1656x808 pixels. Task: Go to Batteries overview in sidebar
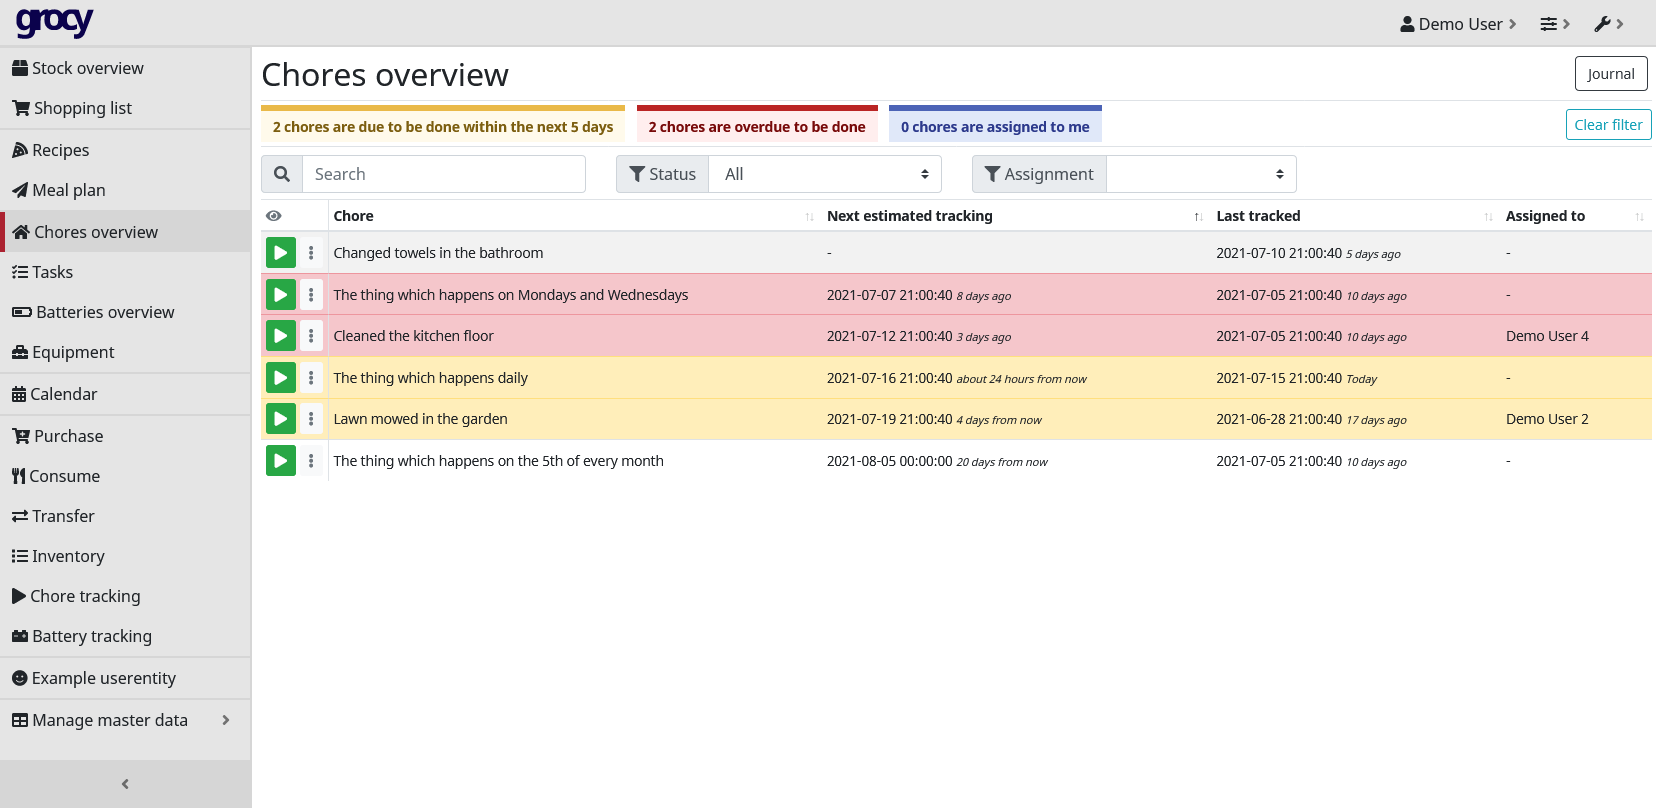point(104,312)
